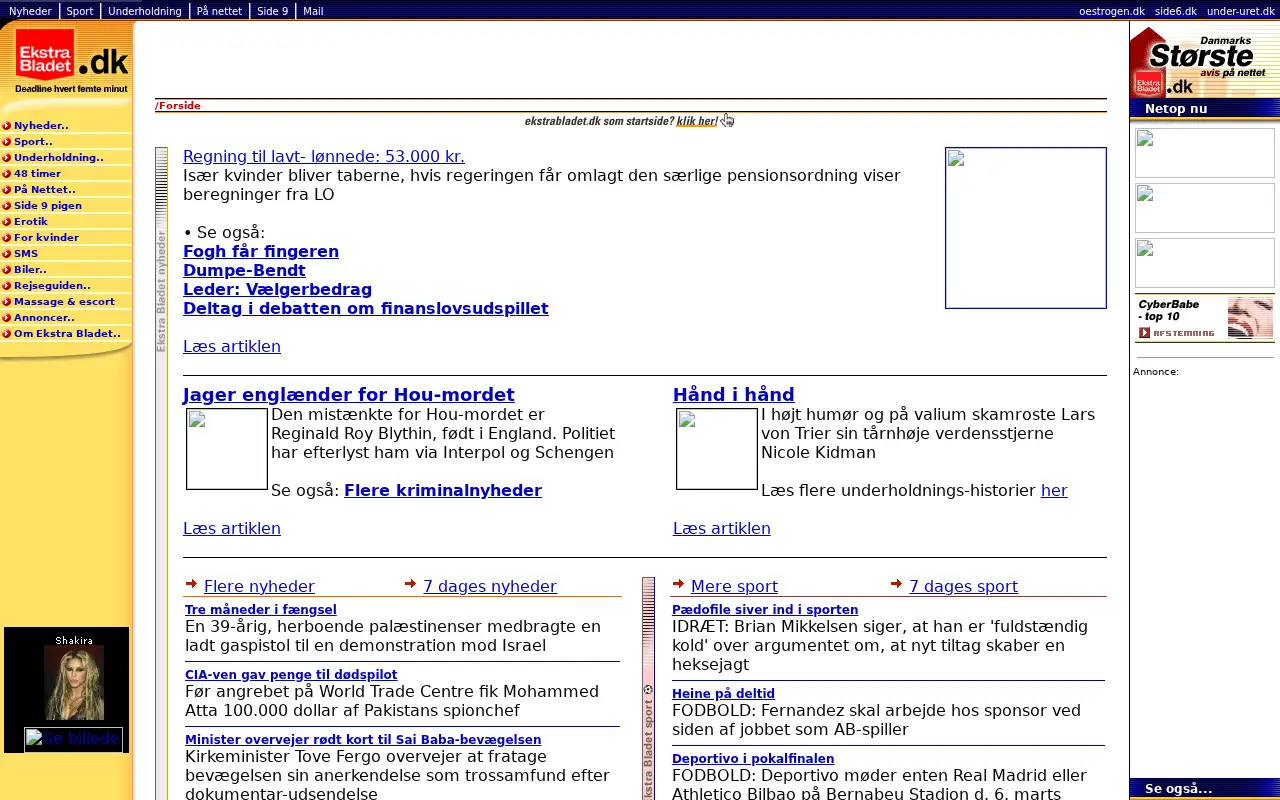Open Massage & escort in the sidebar
This screenshot has width=1280, height=800.
tap(64, 302)
